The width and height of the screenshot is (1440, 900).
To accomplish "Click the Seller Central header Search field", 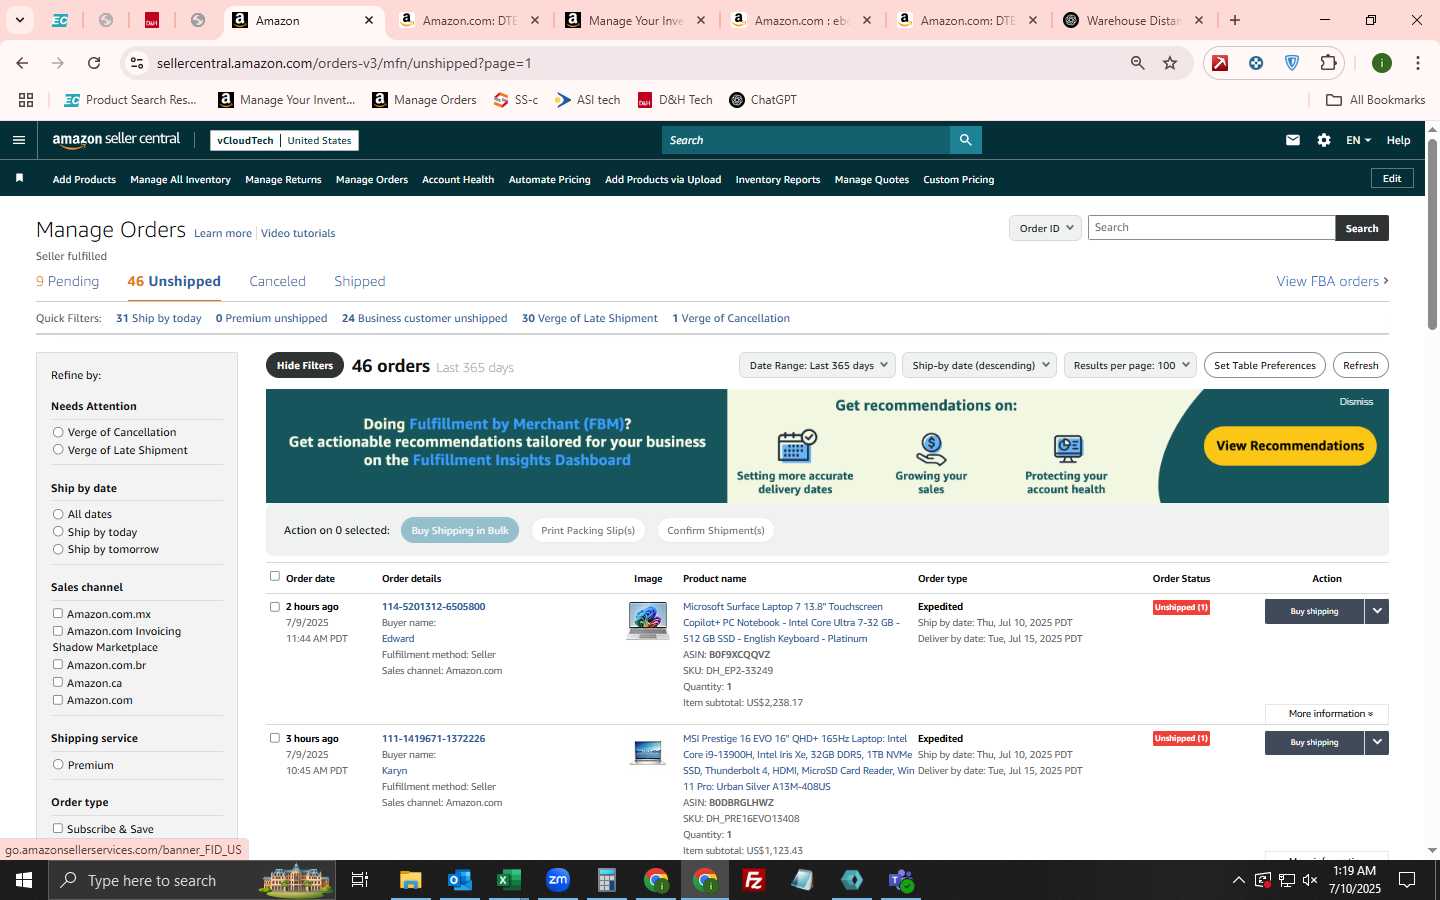I will click(x=806, y=140).
